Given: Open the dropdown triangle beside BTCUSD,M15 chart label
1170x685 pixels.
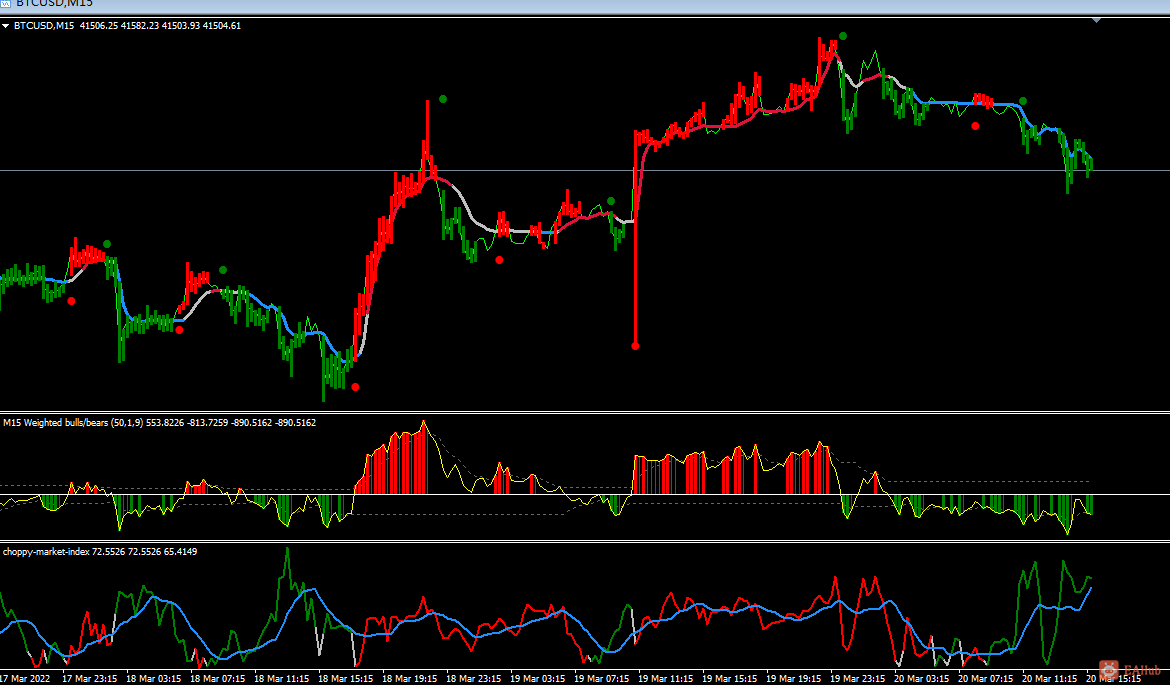Looking at the screenshot, I should 6,26.
